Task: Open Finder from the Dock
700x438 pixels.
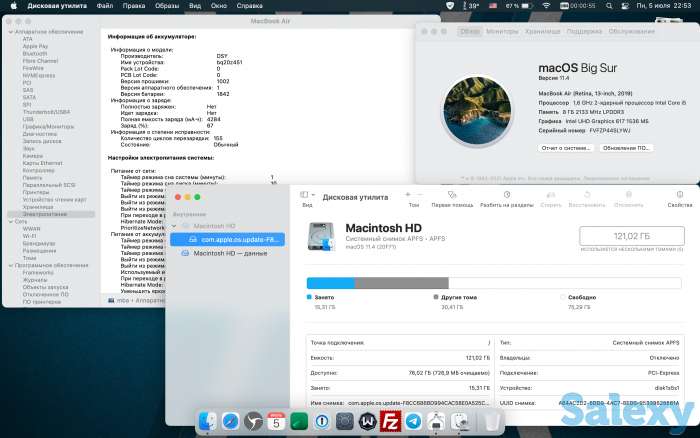Action: (207, 421)
